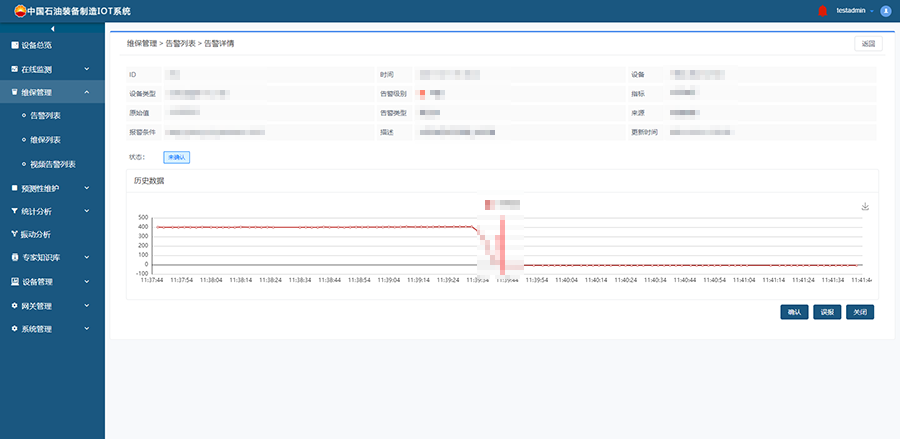Screen dimensions: 900x439
Task: Expand the 系统管理 chevron
Action: click(x=87, y=329)
